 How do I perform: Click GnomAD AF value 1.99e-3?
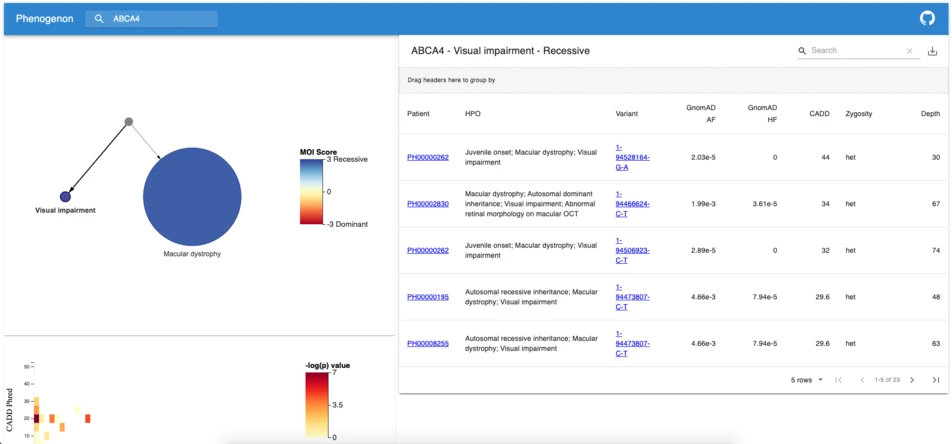click(703, 204)
